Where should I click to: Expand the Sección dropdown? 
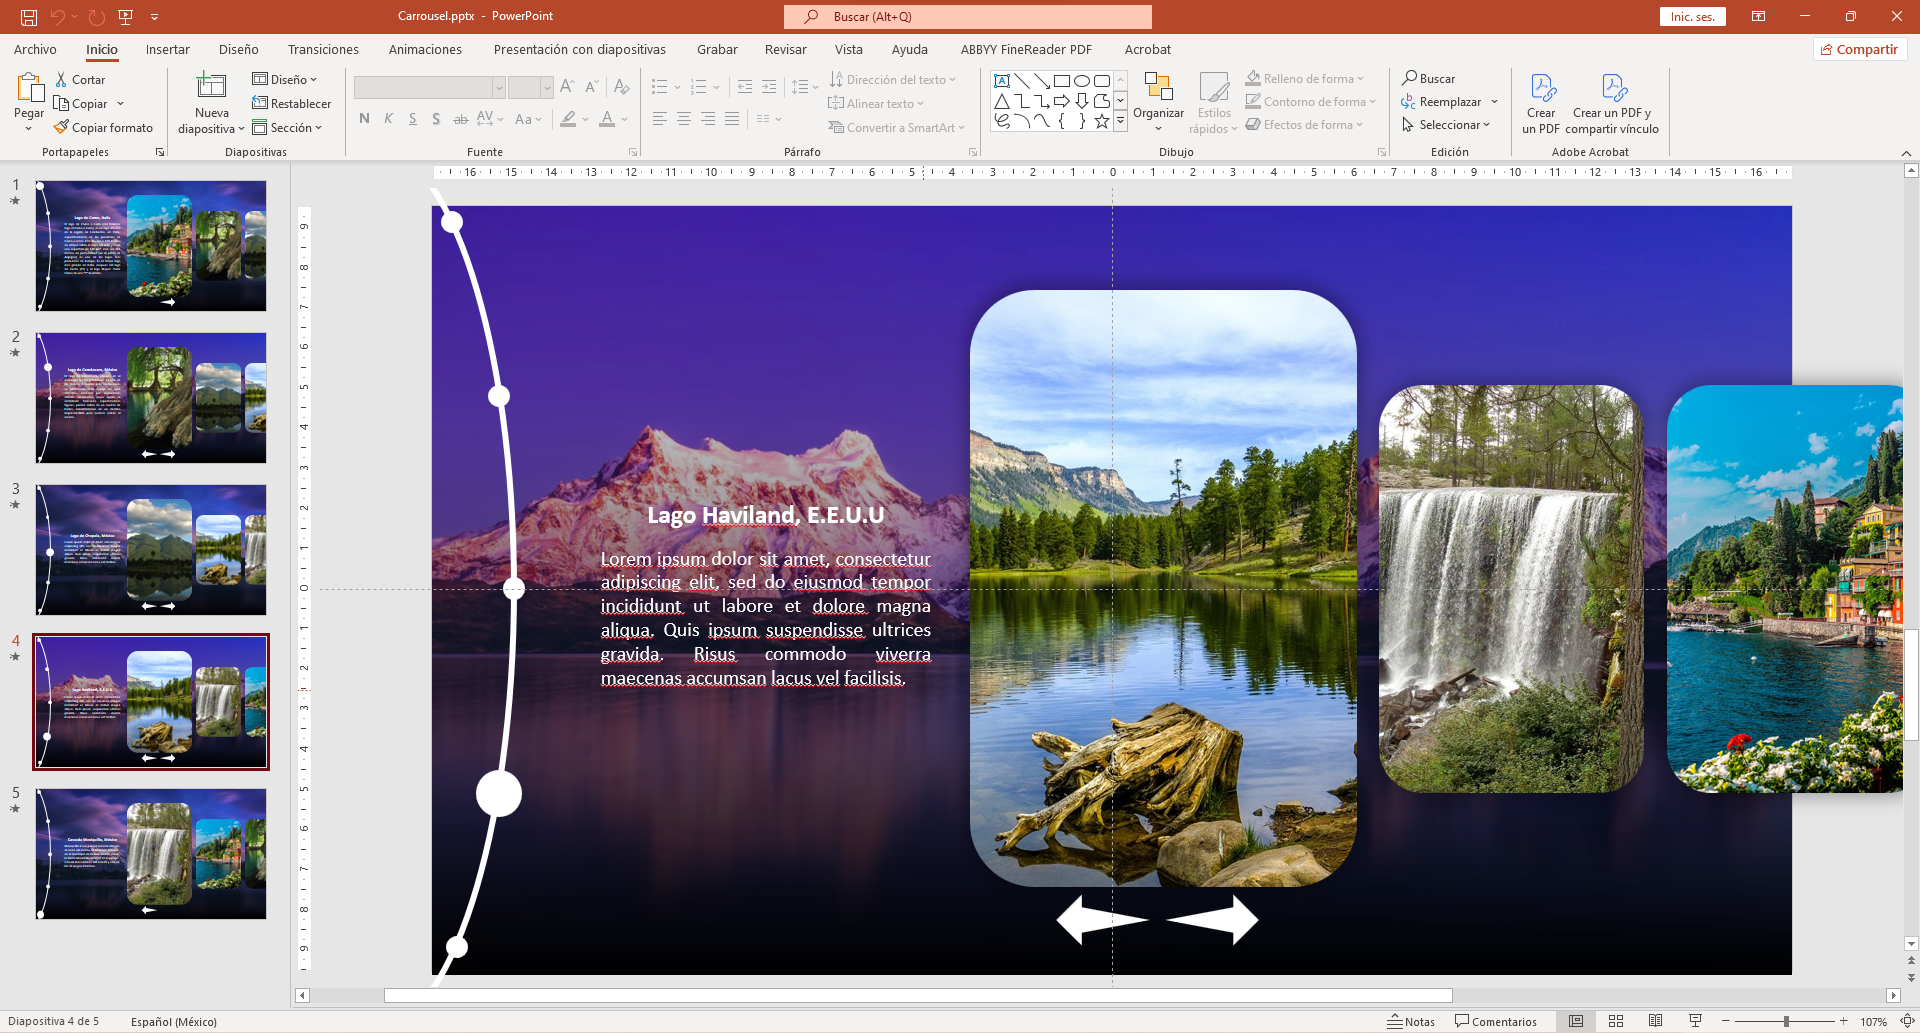point(287,128)
